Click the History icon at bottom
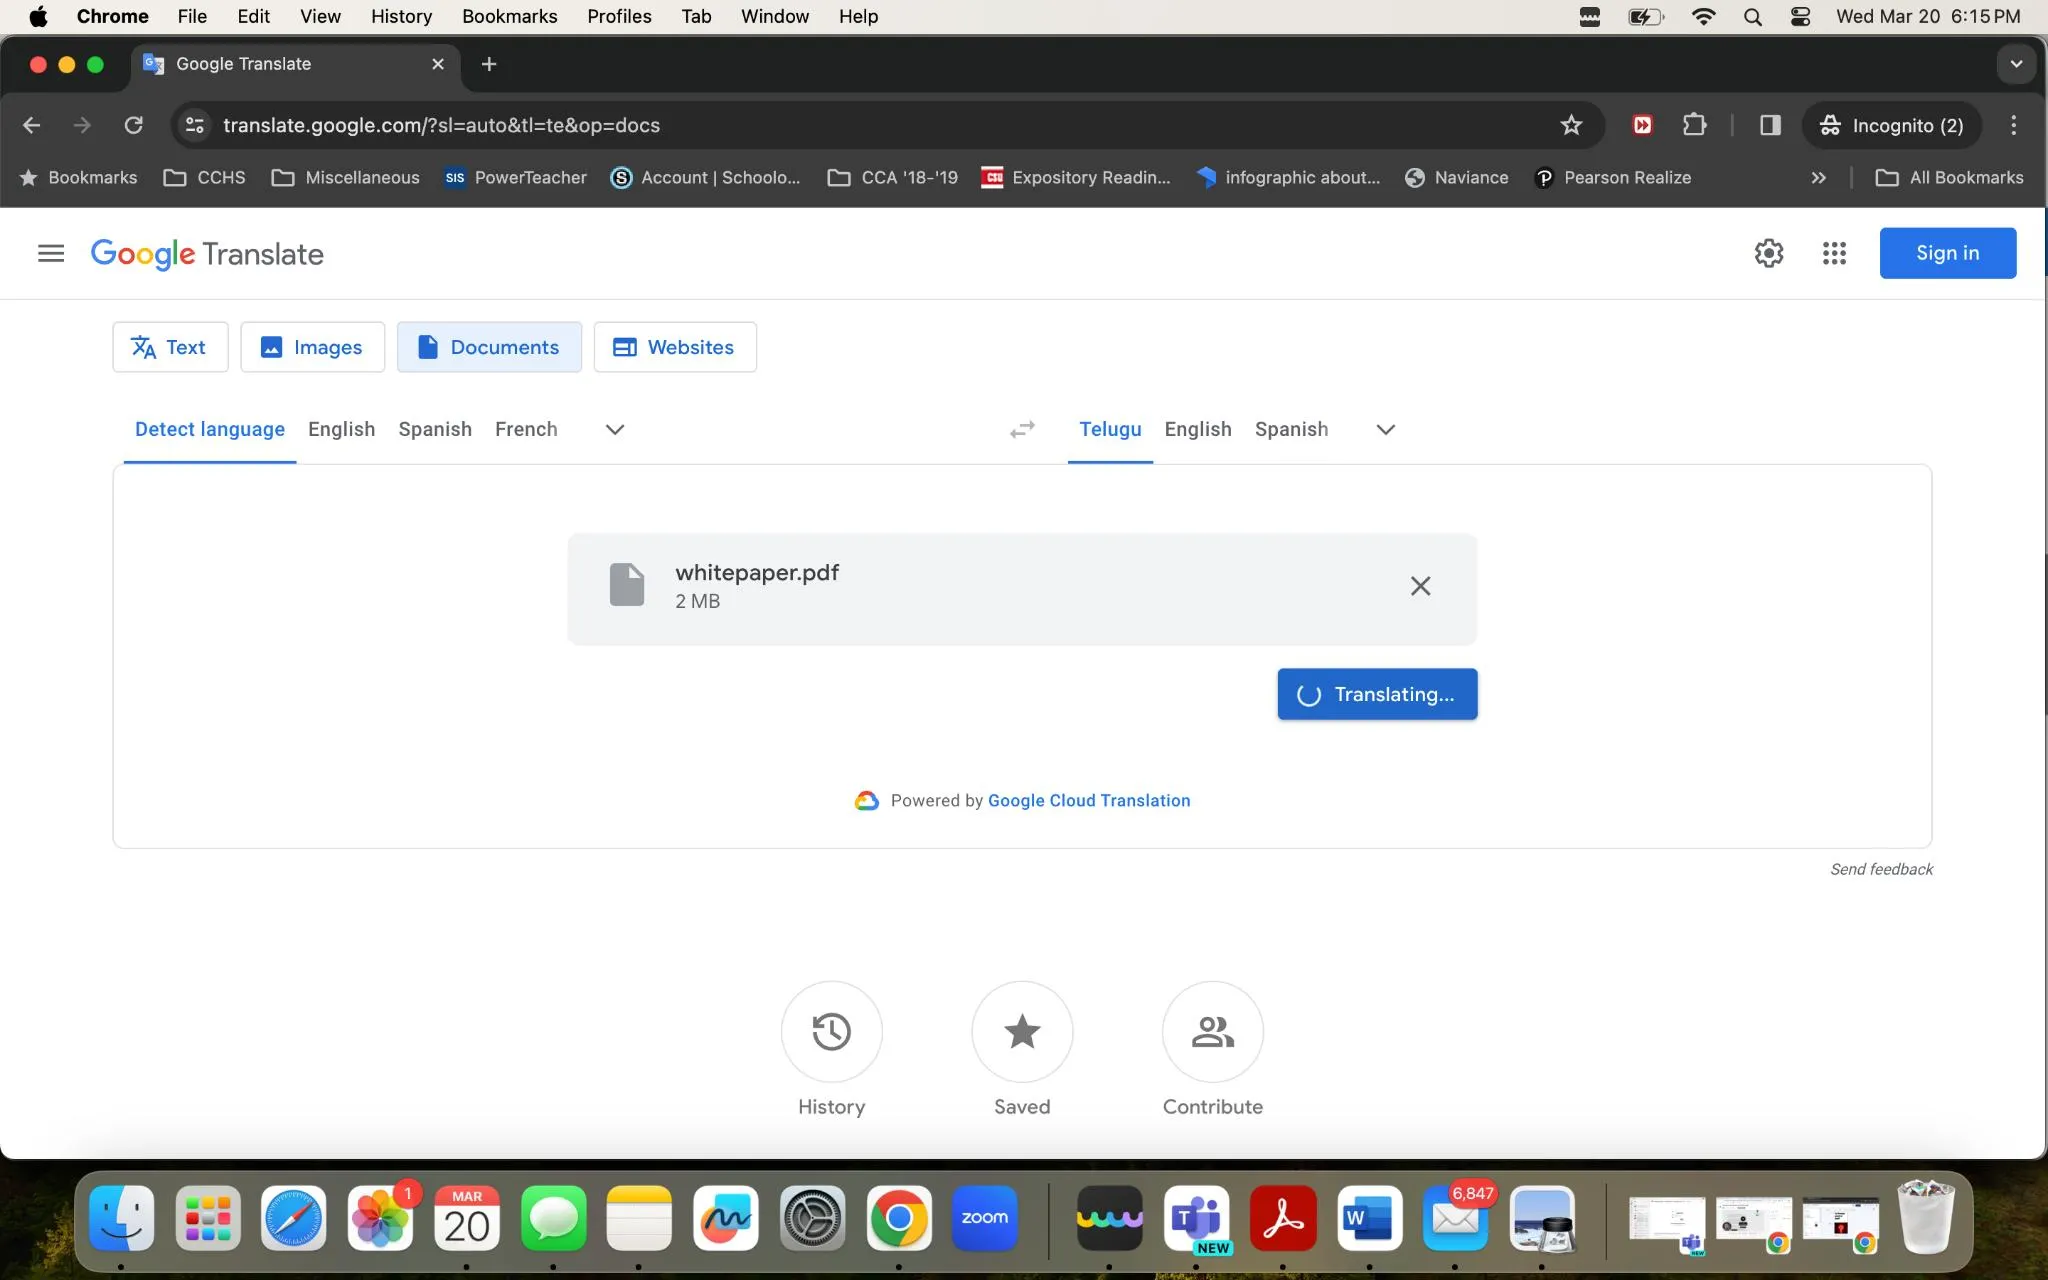 click(830, 1031)
